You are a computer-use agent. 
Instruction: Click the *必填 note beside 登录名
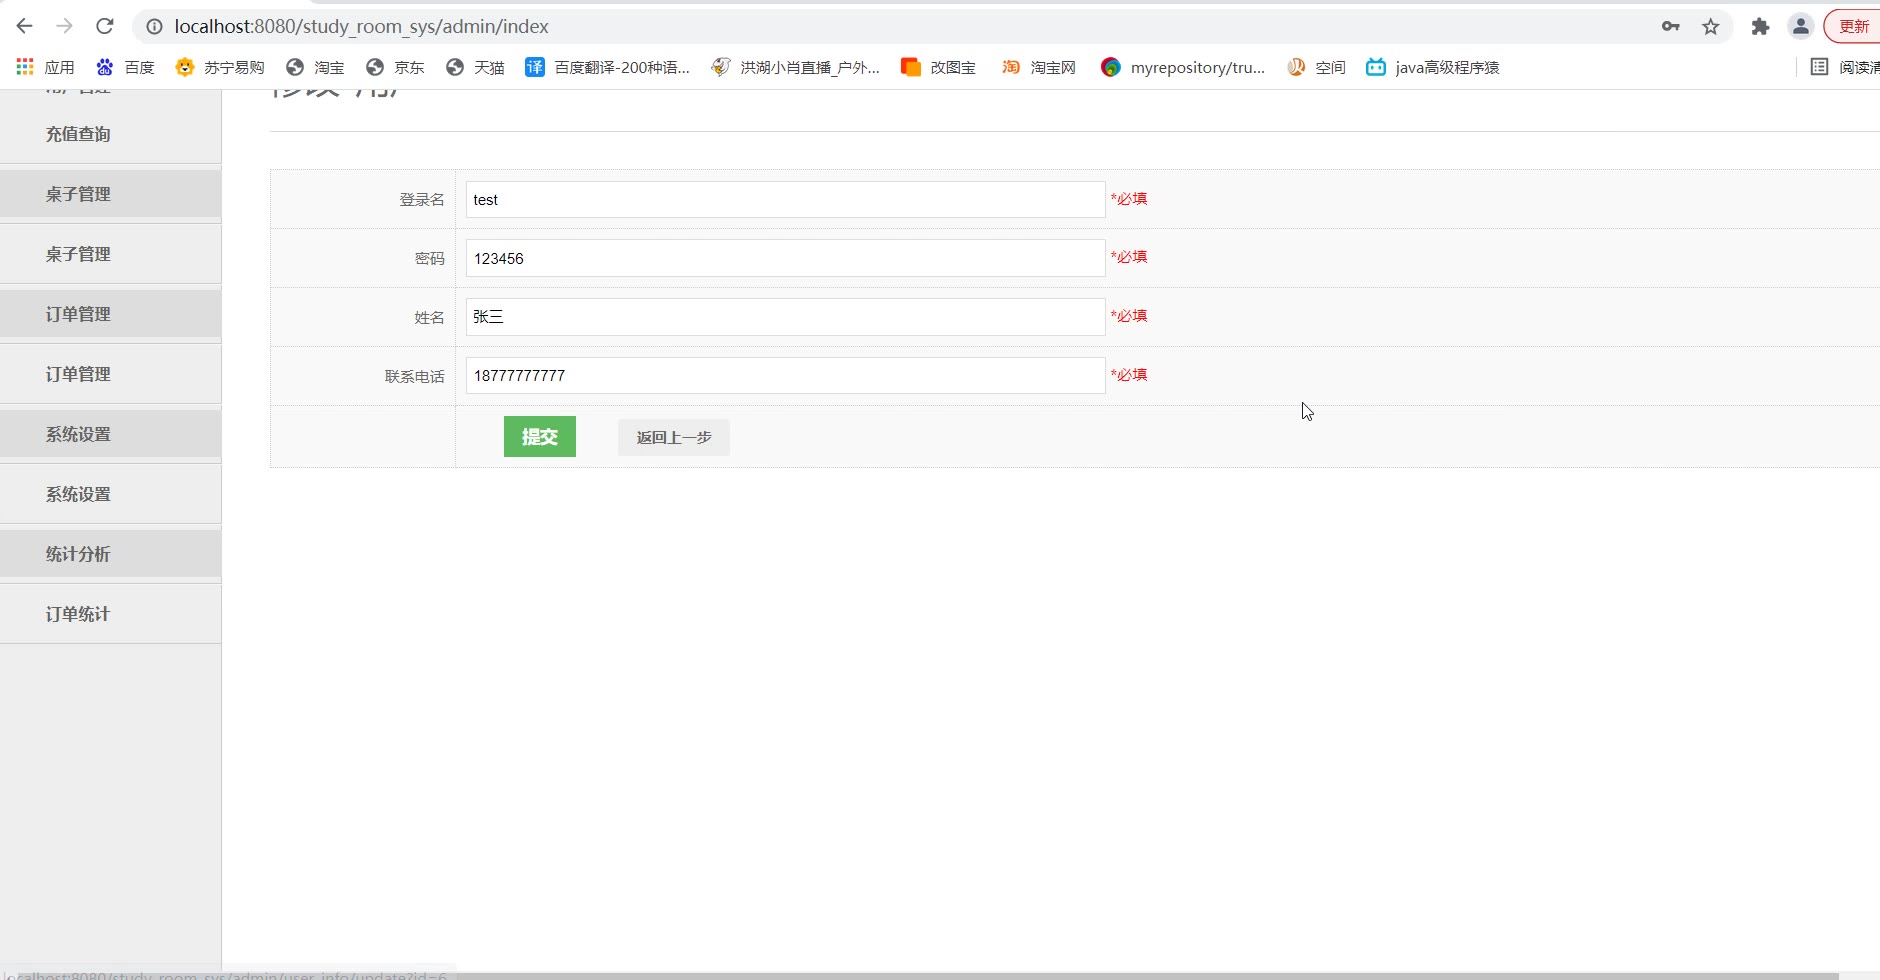coord(1129,199)
